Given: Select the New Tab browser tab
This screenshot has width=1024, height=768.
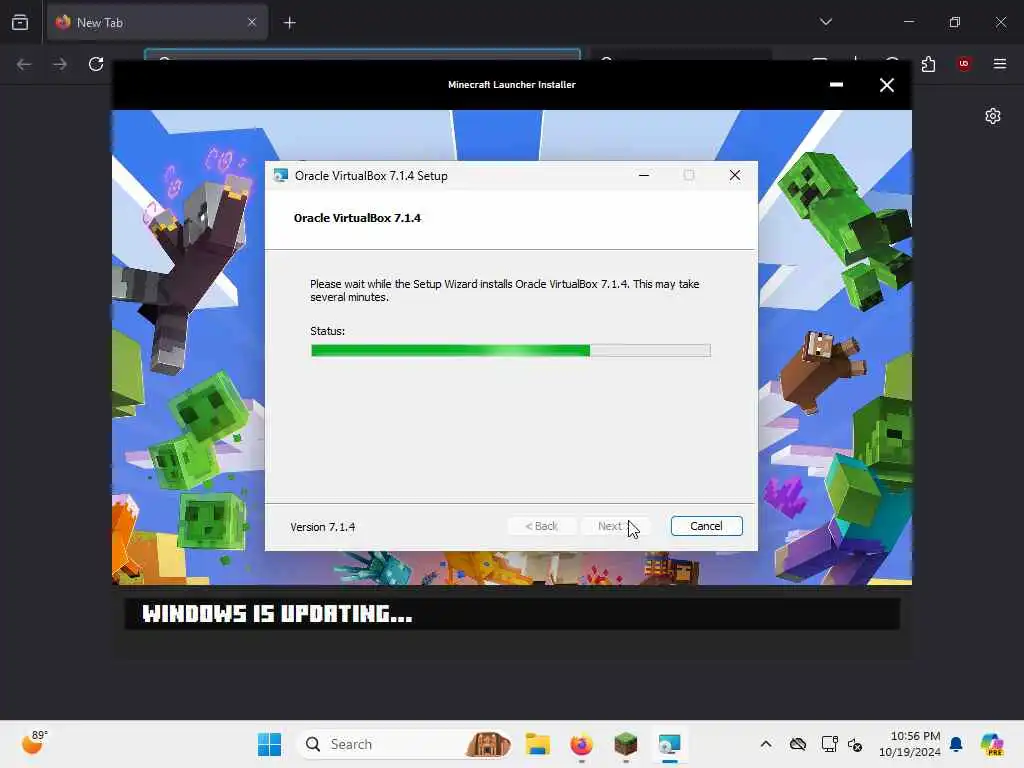Looking at the screenshot, I should click(157, 22).
